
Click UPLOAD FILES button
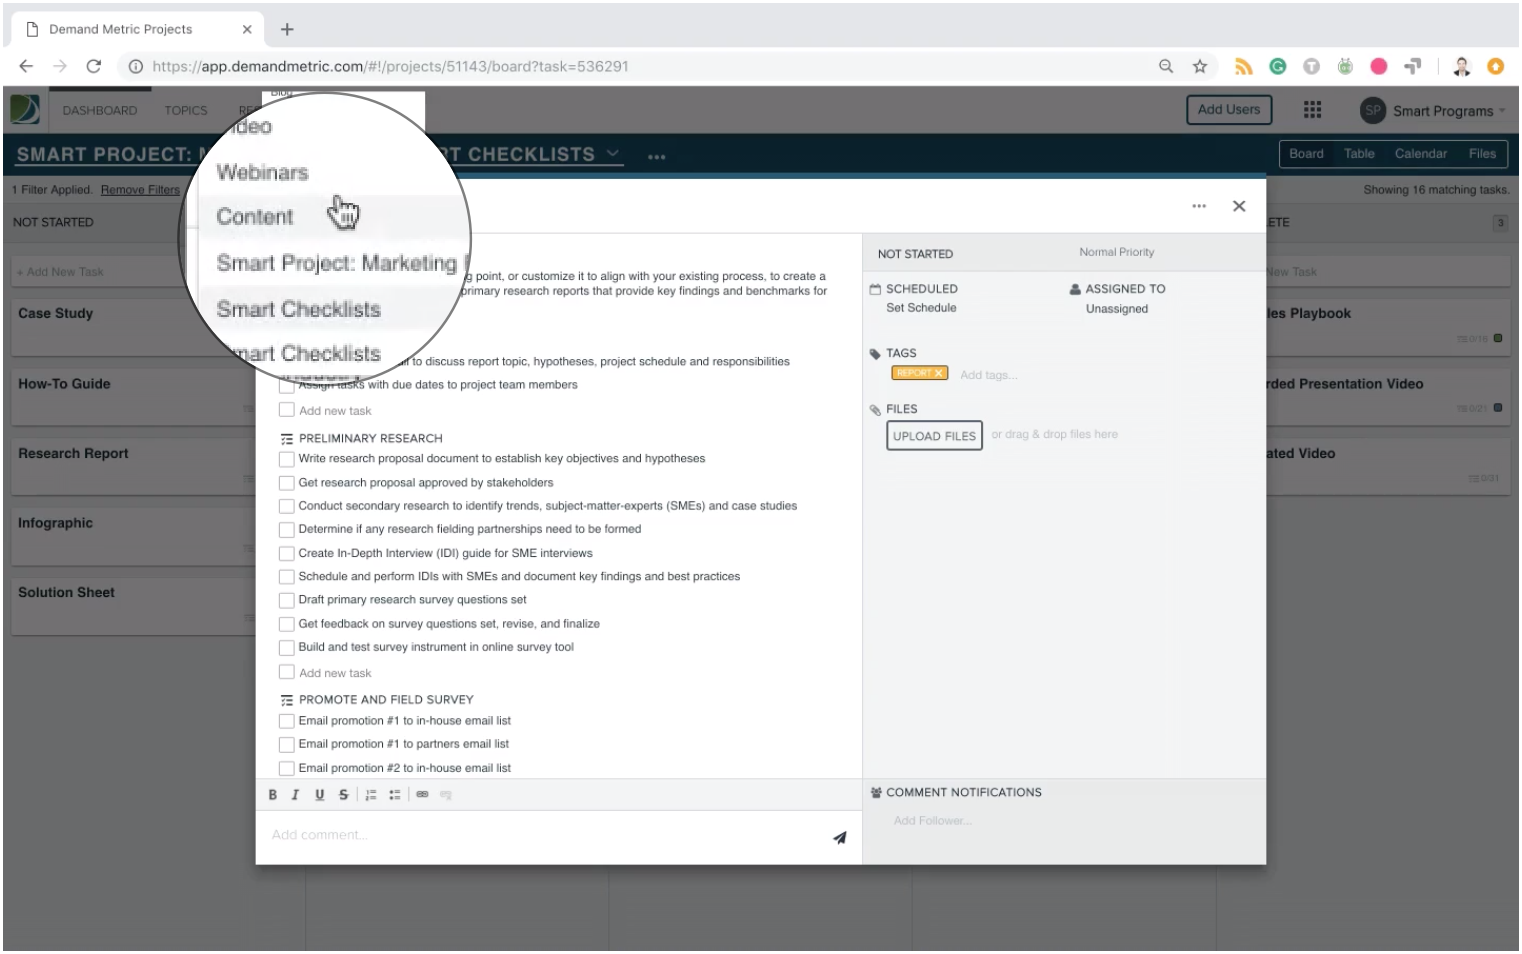934,436
